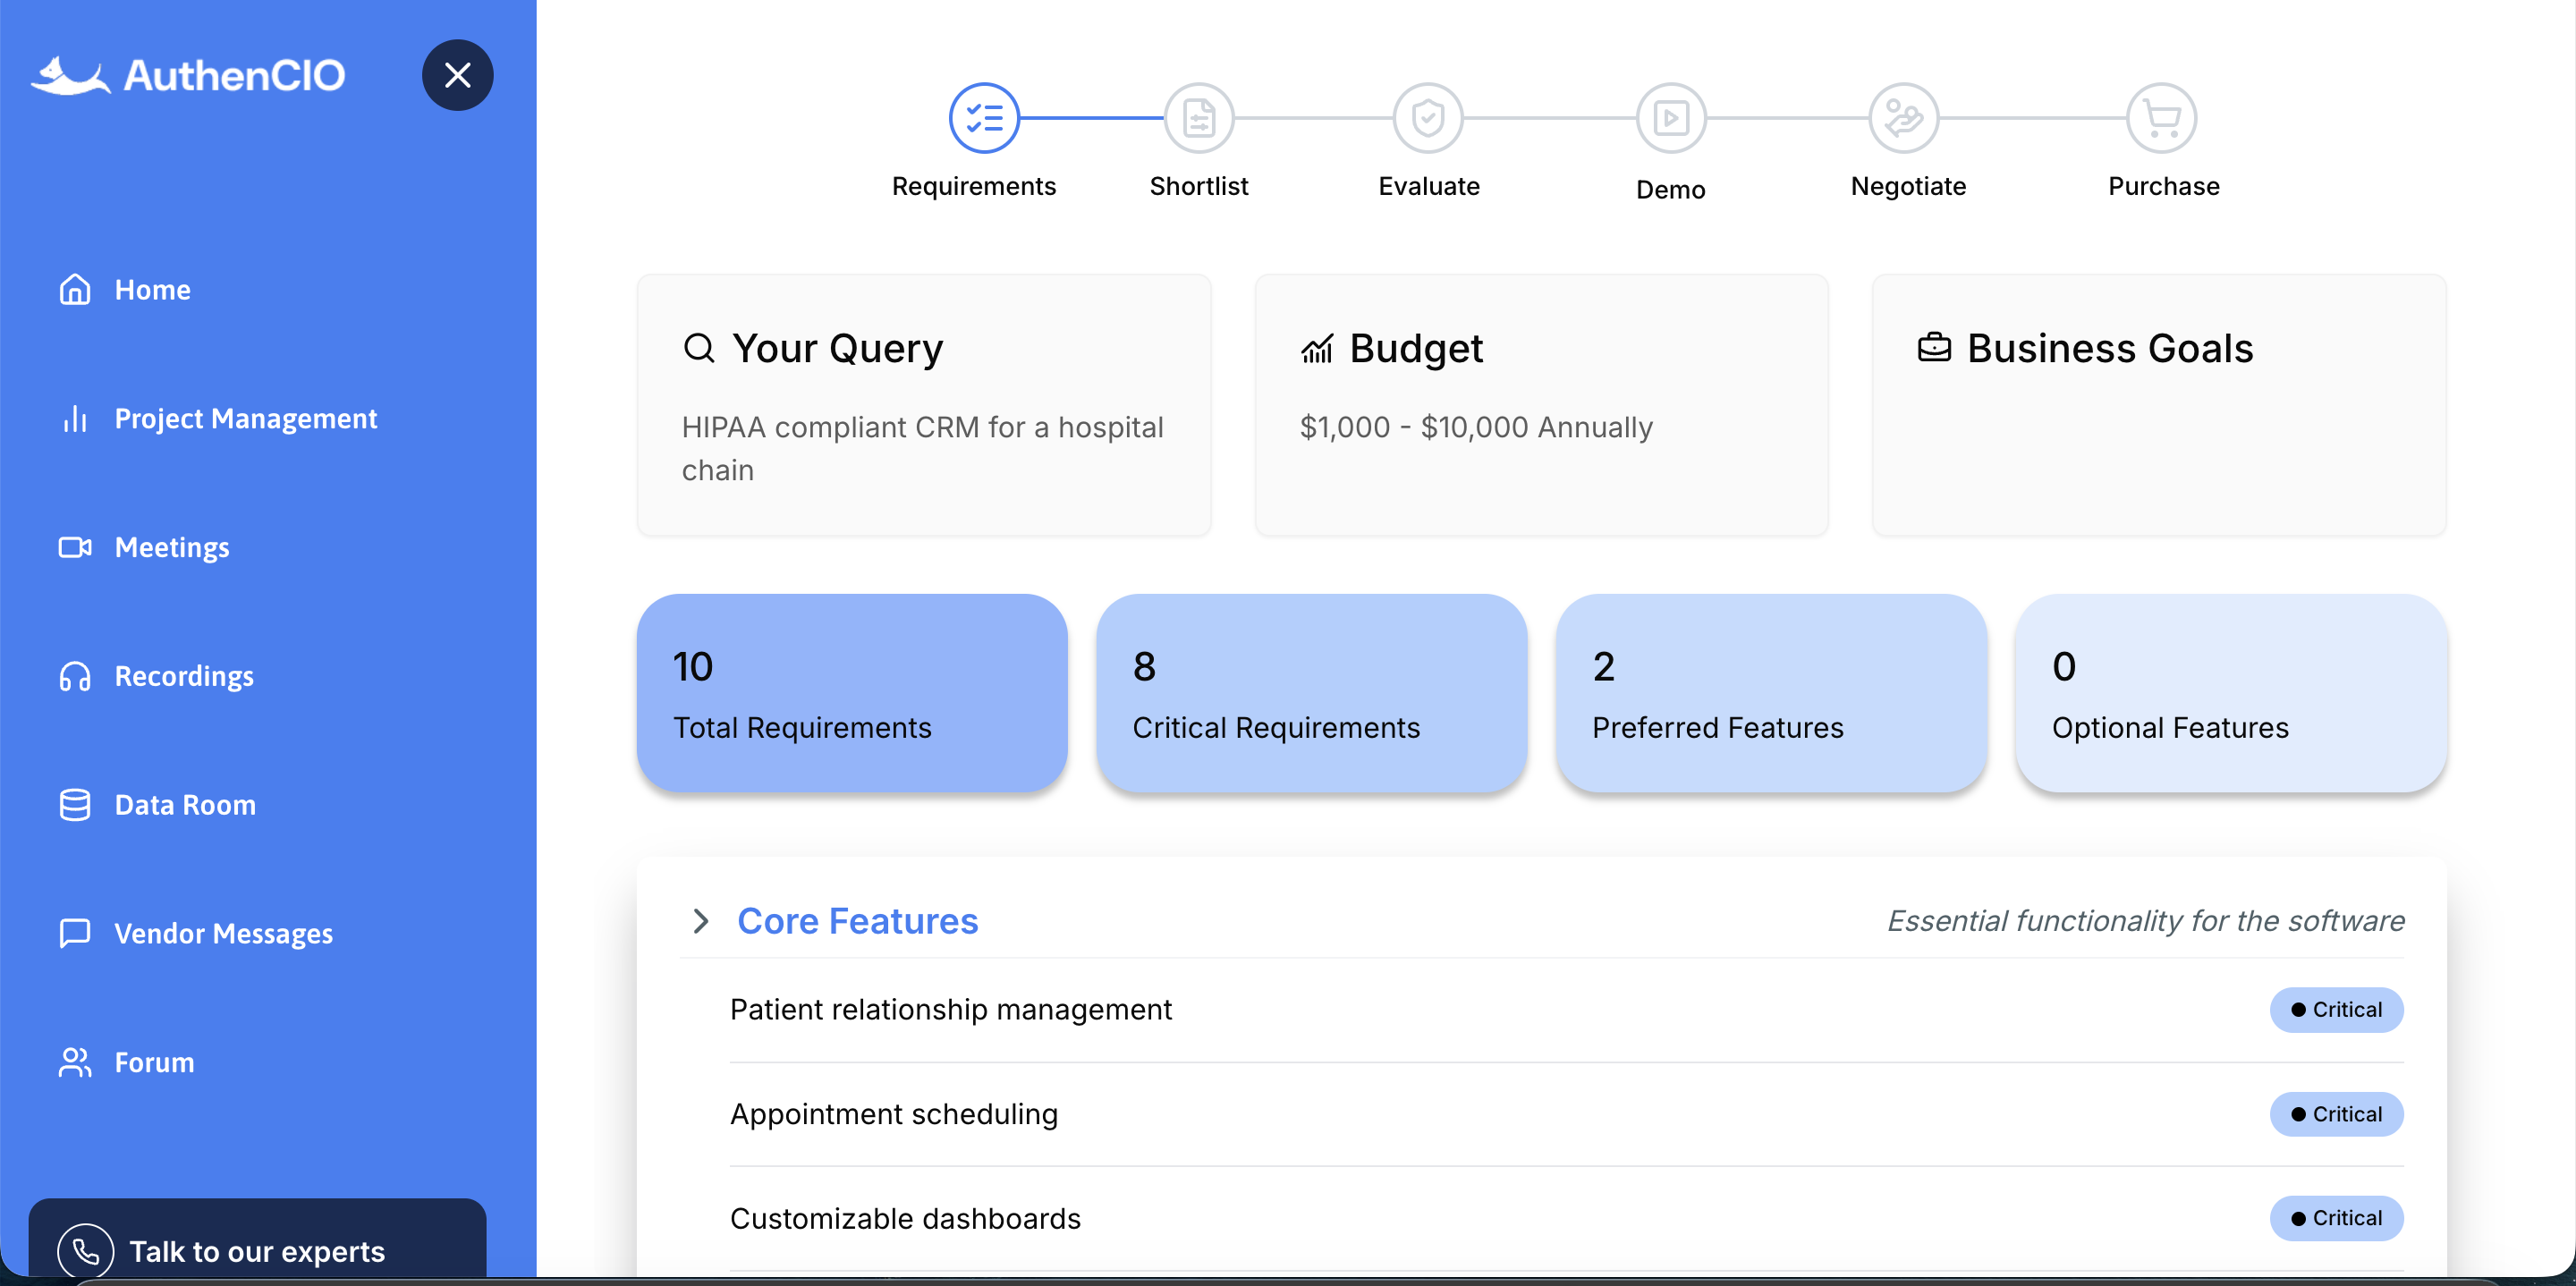Select the Purchase cart step icon
Viewport: 2576px width, 1286px height.
pyautogui.click(x=2161, y=118)
